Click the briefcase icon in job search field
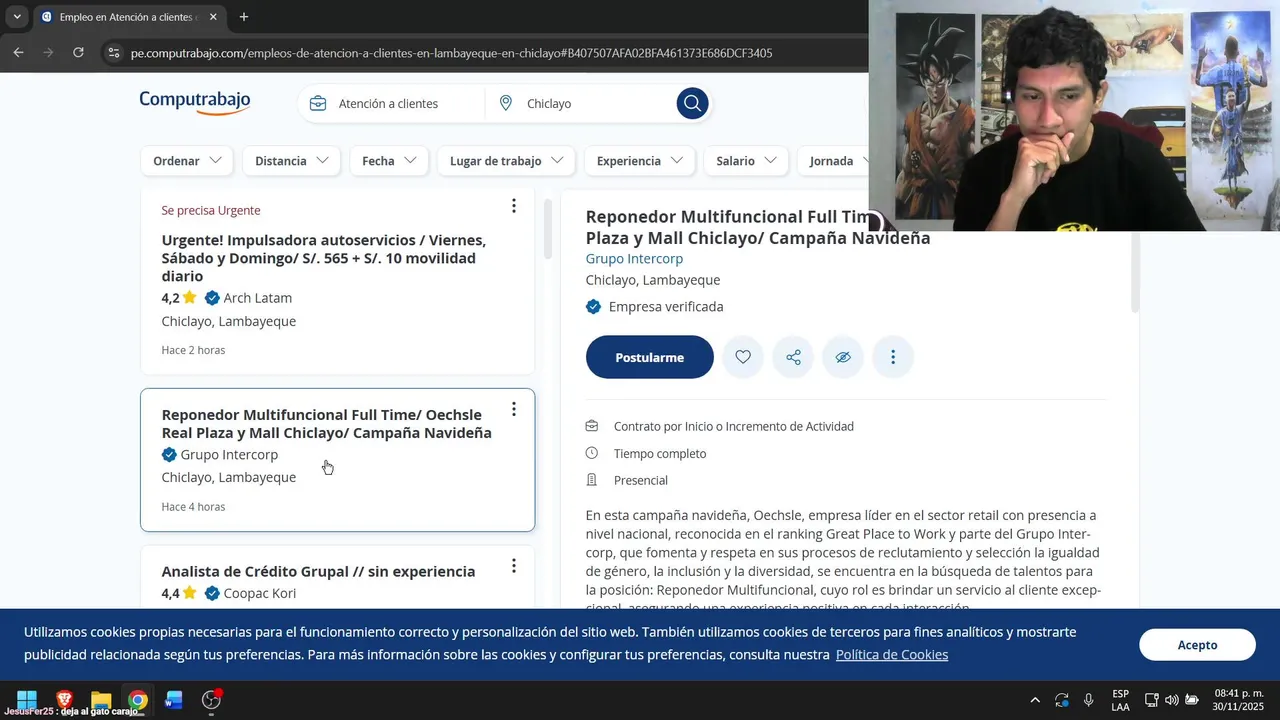Image resolution: width=1280 pixels, height=720 pixels. point(318,103)
